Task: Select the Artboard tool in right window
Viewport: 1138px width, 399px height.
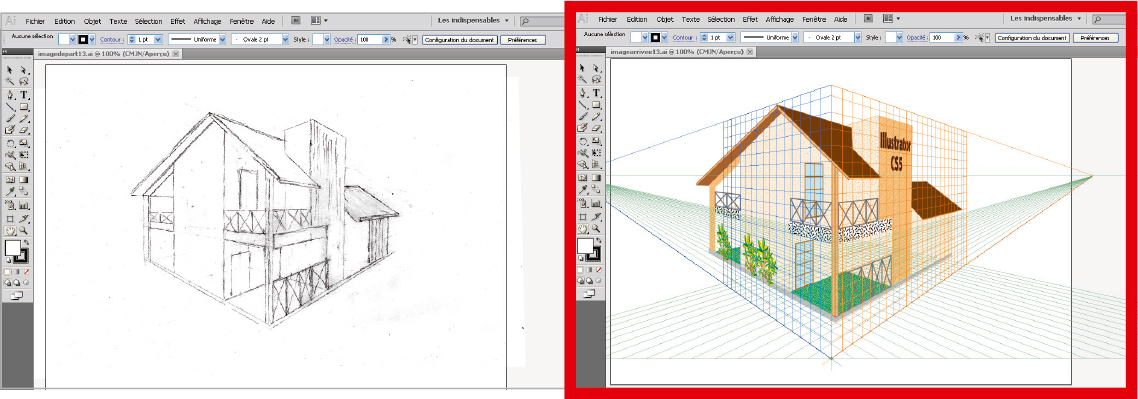Action: click(582, 217)
